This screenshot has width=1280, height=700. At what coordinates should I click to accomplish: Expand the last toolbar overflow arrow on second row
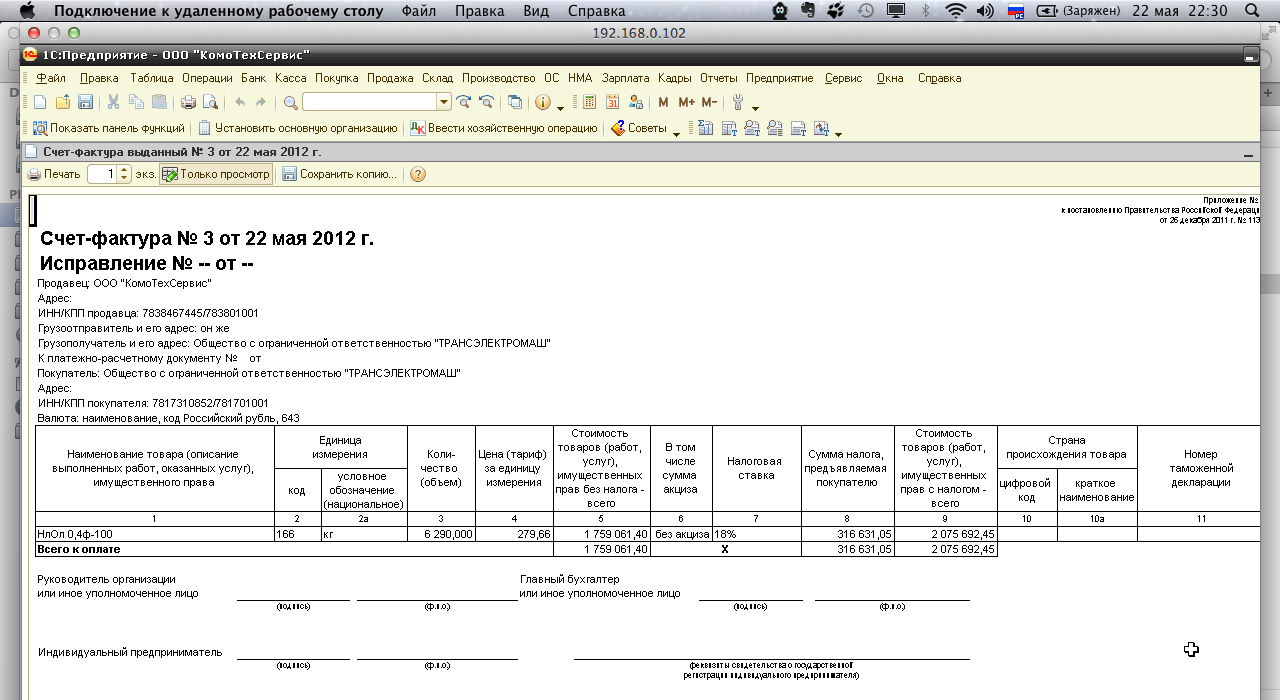point(839,133)
